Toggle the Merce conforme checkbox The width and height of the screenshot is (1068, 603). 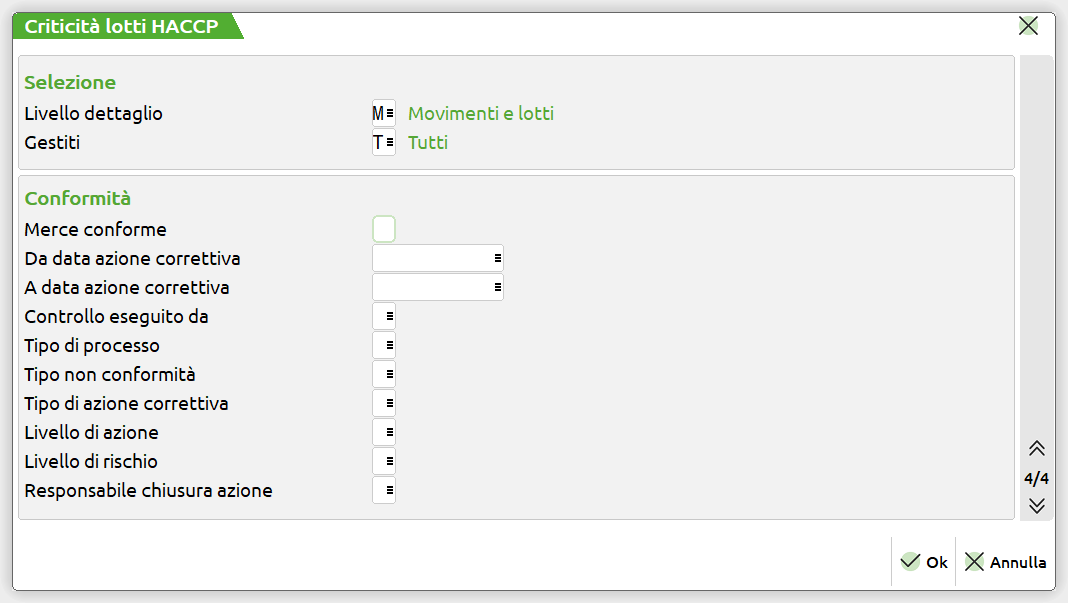coord(384,230)
